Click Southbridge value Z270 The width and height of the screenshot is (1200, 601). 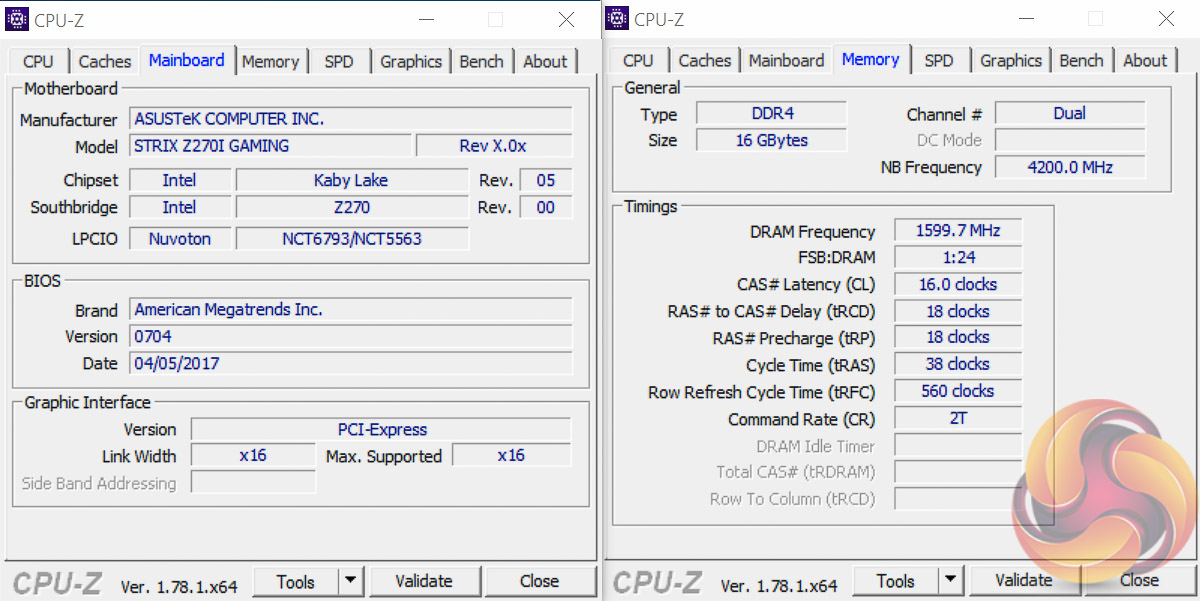351,208
